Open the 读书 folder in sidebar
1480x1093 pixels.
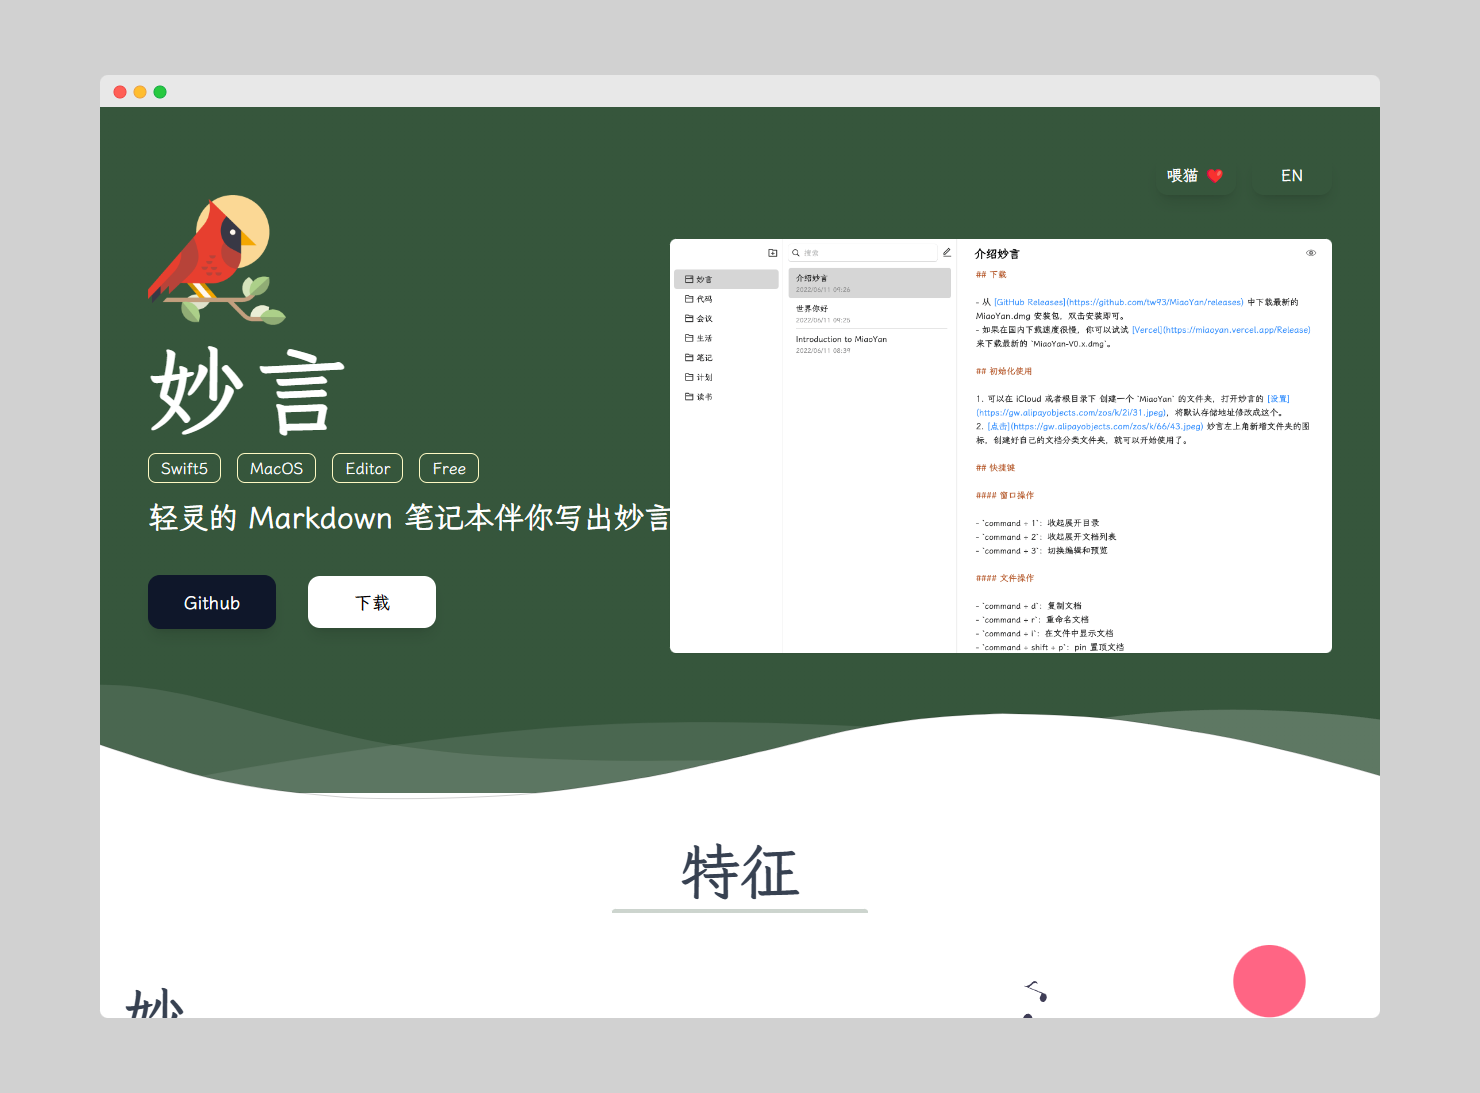coord(704,397)
